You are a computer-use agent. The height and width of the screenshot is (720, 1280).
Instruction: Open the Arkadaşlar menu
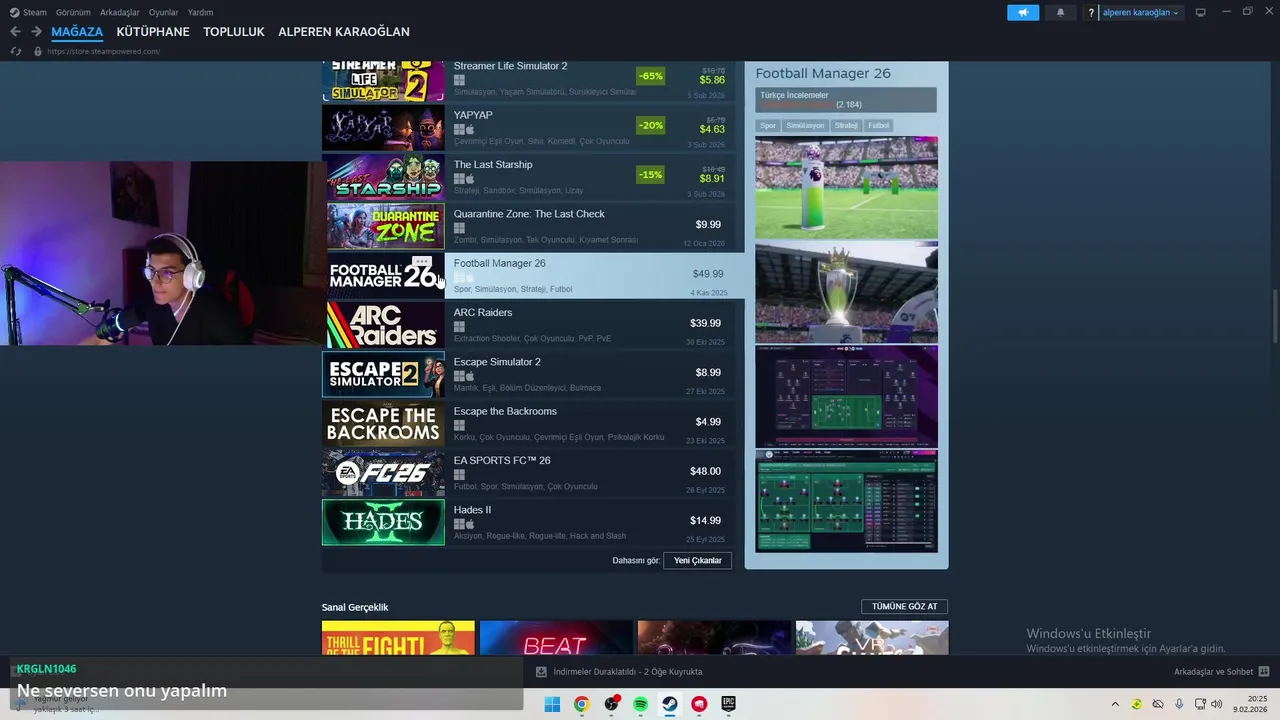(x=120, y=12)
